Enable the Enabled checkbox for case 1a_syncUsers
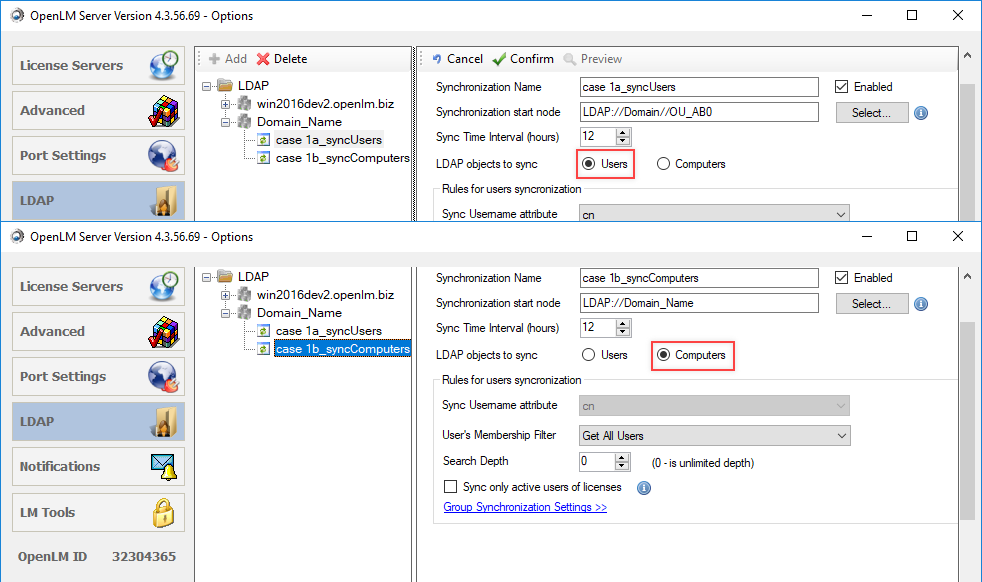This screenshot has height=582, width=982. pyautogui.click(x=841, y=86)
